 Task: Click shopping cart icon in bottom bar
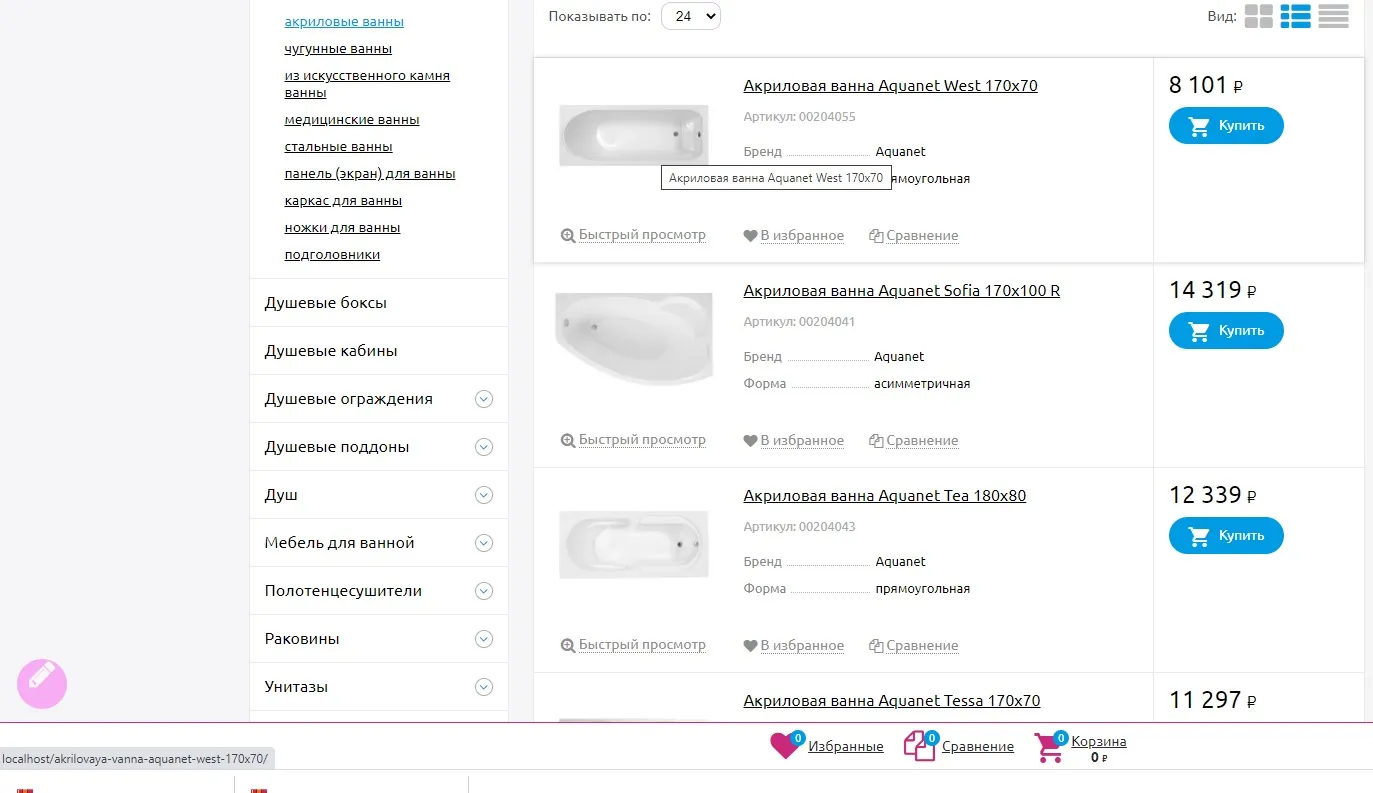(1050, 747)
